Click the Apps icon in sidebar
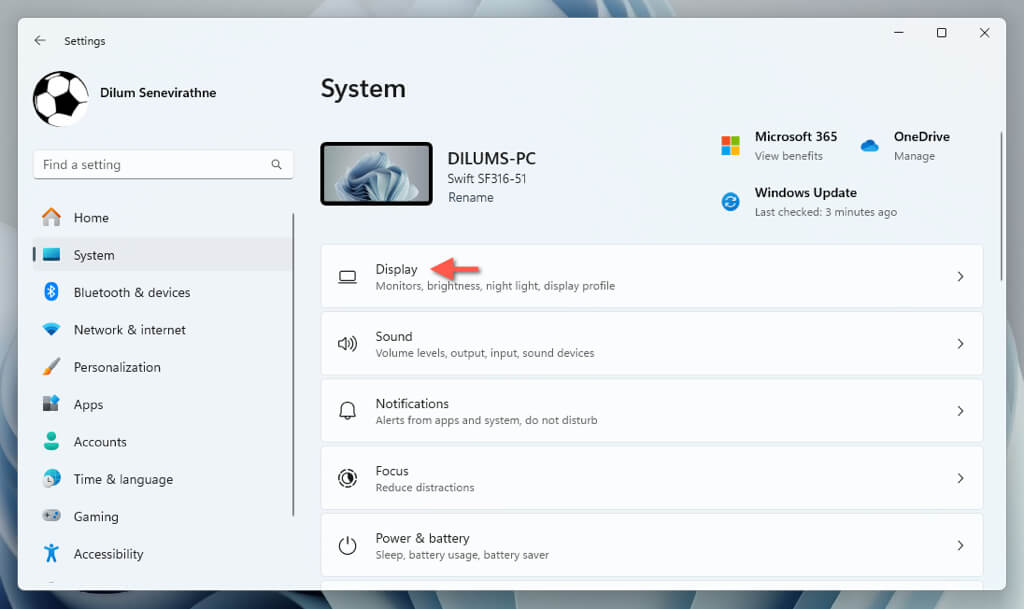The height and width of the screenshot is (609, 1024). [51, 403]
